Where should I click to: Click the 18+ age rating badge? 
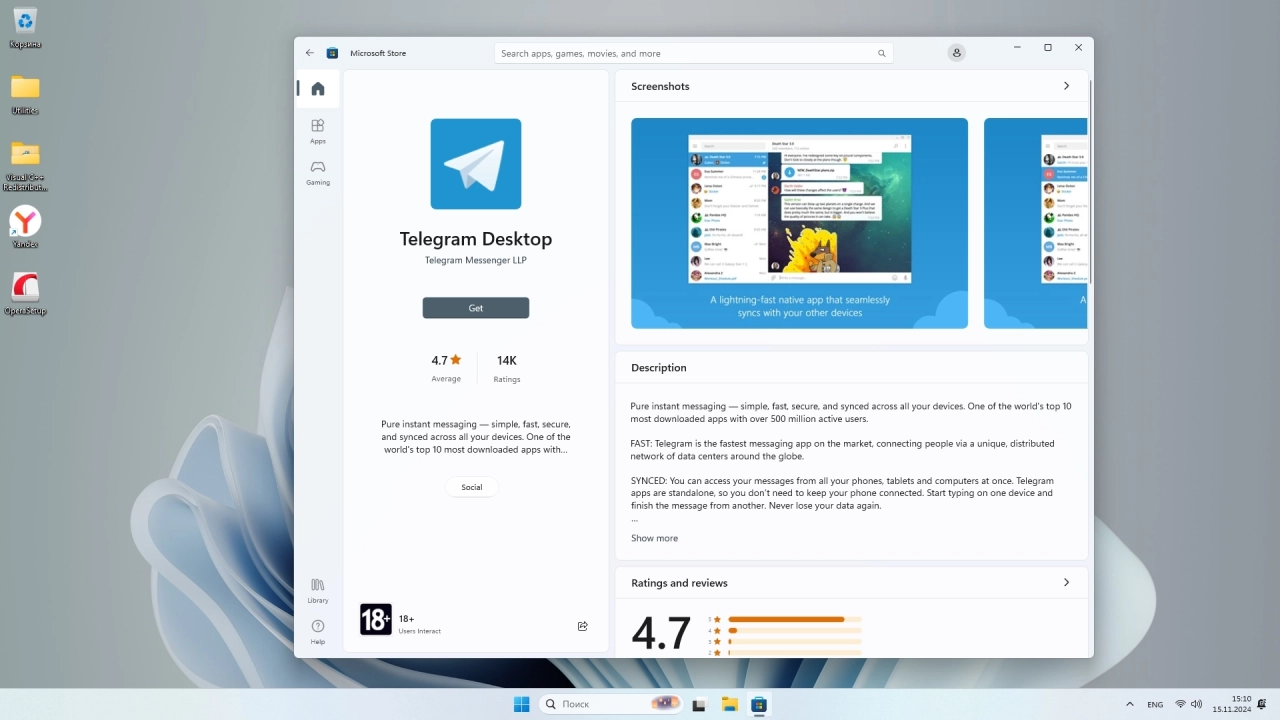click(376, 619)
